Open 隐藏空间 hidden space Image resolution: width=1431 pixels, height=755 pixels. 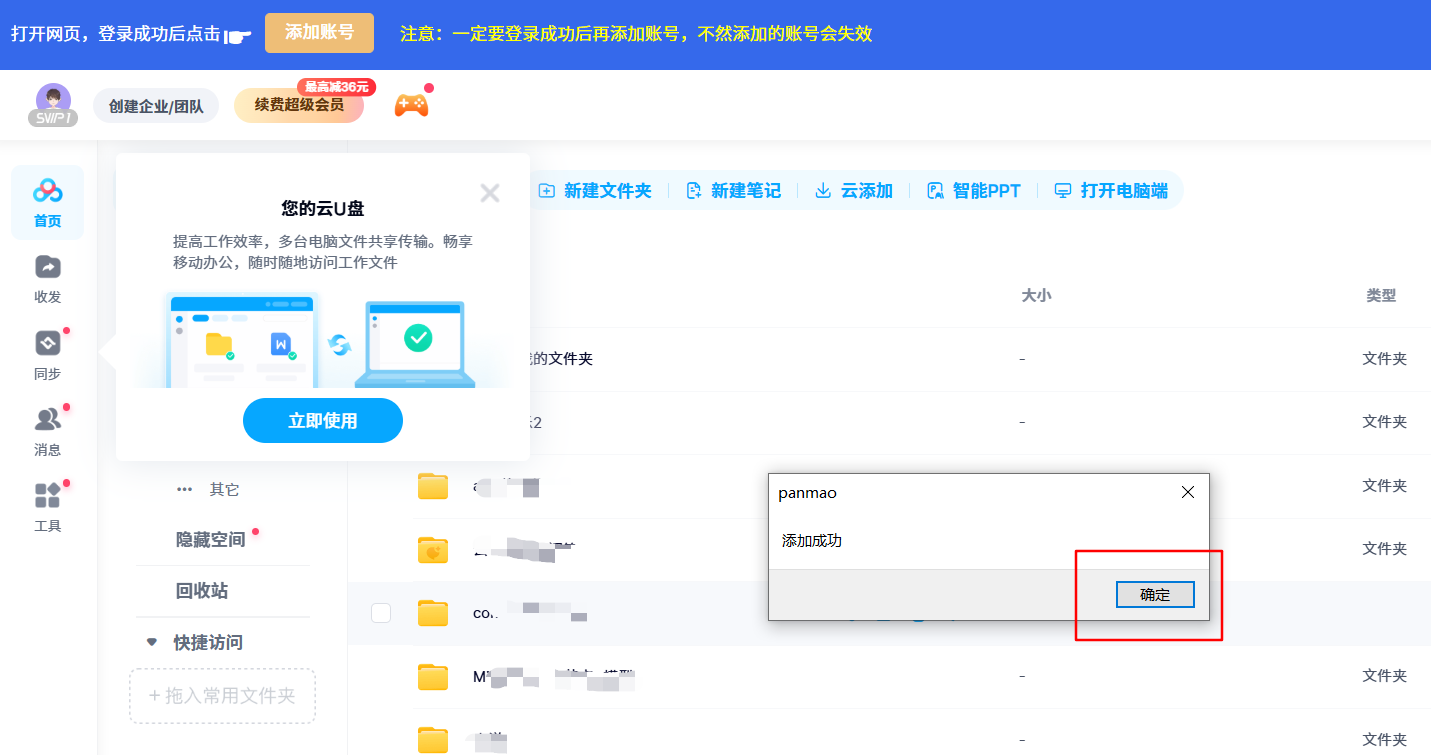coord(210,540)
